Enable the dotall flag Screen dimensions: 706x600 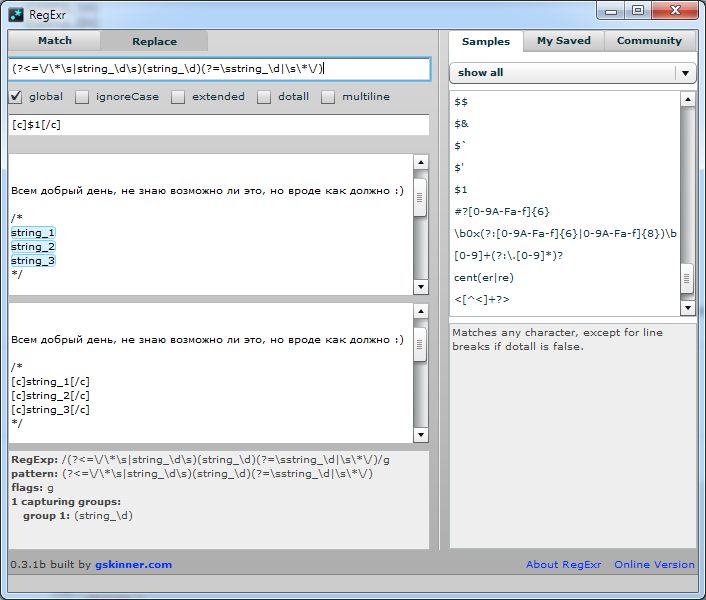(x=264, y=97)
